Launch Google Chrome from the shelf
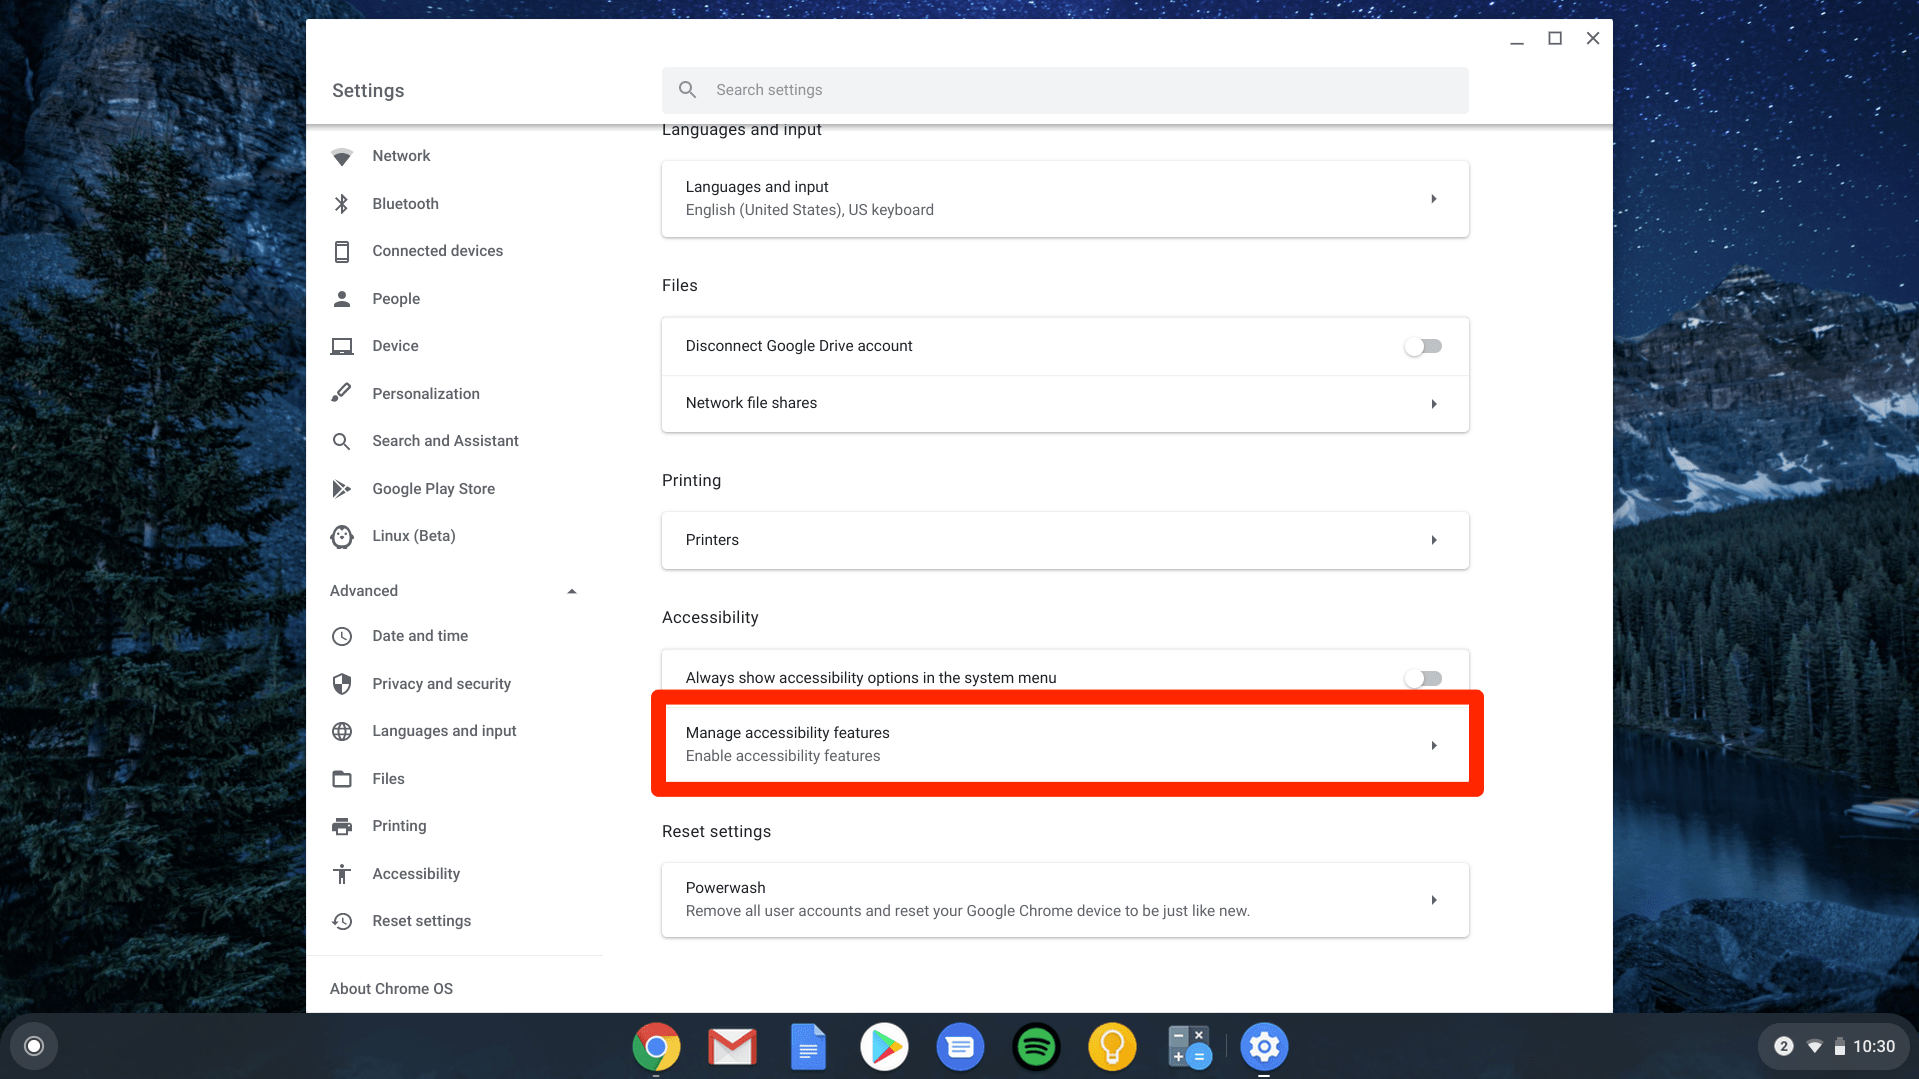Screen dimensions: 1919x1079 (656, 1047)
